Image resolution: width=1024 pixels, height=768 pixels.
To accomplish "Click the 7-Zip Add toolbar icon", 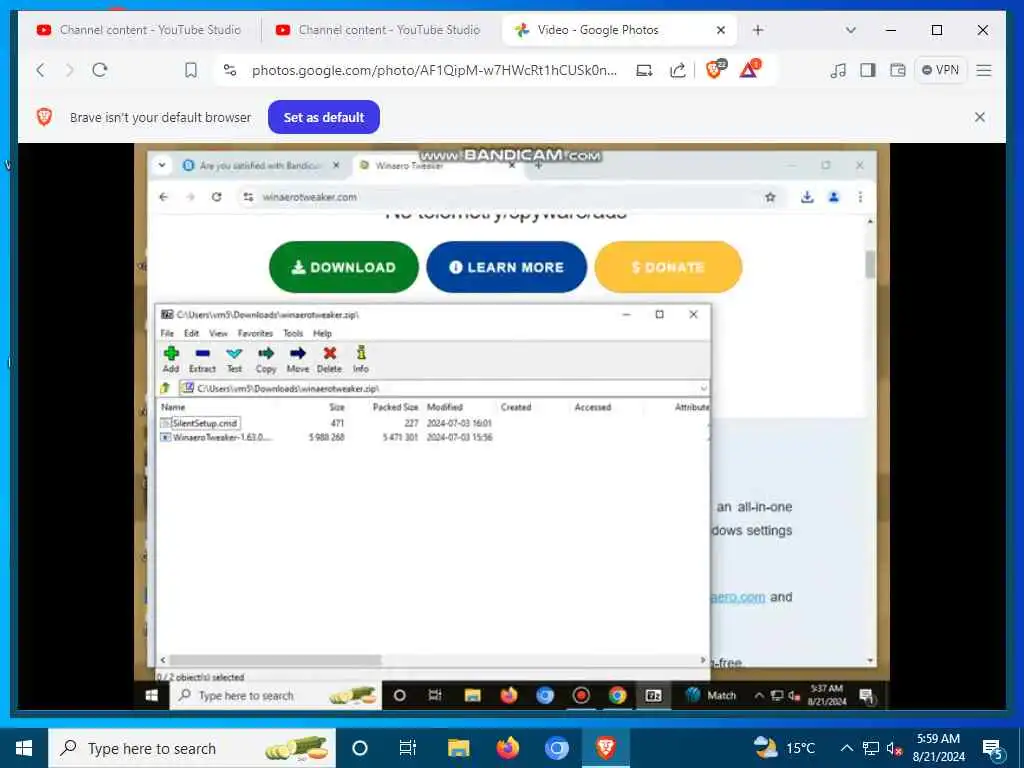I will (x=171, y=359).
